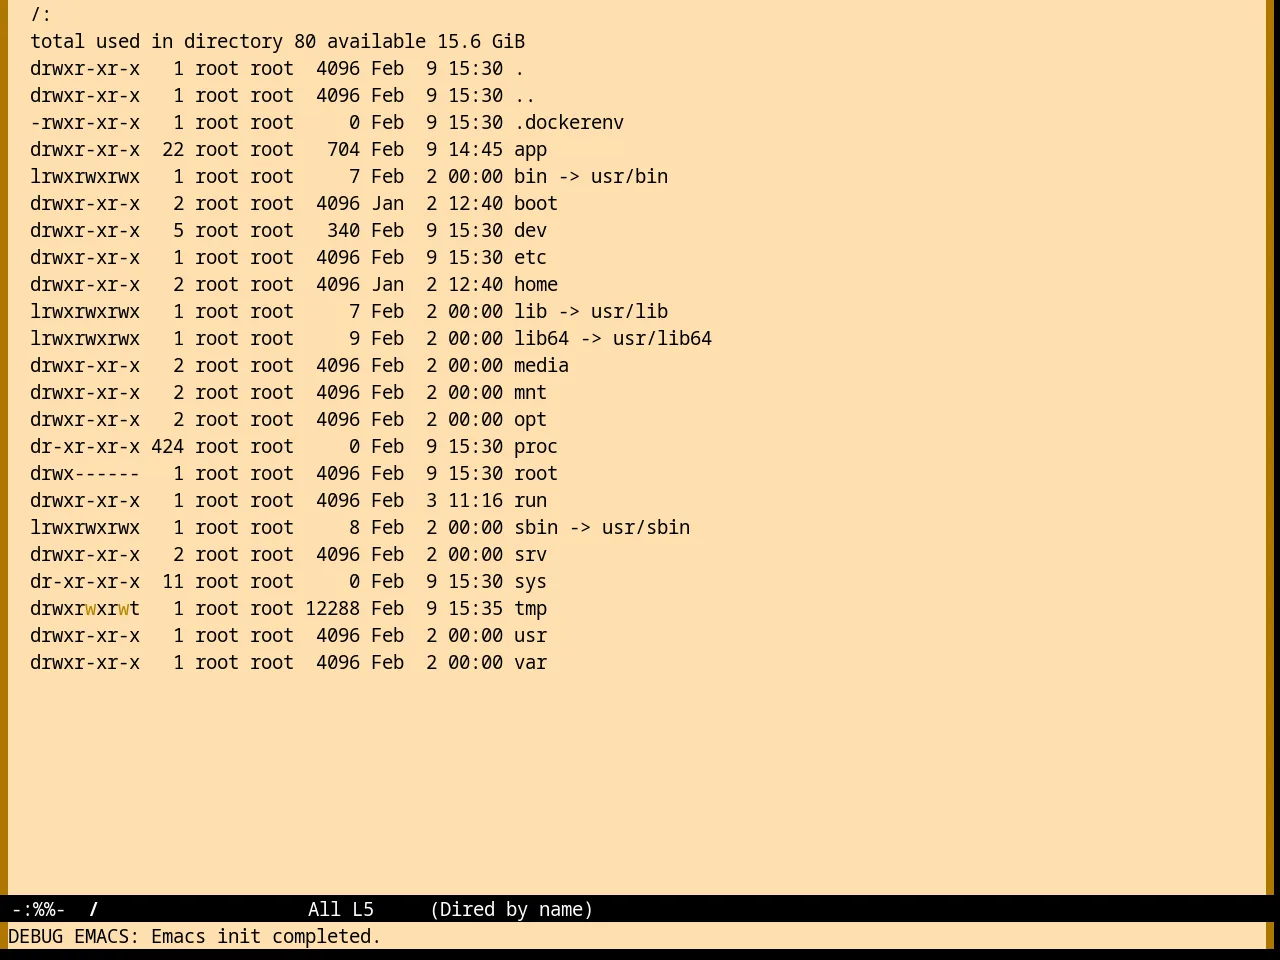This screenshot has height=960, width=1280.
Task: Open the boot directory
Action: click(x=536, y=203)
